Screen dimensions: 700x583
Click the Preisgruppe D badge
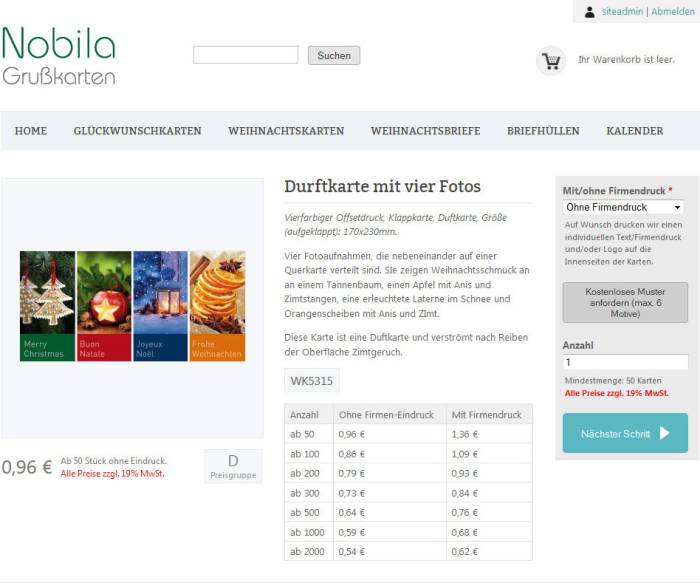point(233,466)
